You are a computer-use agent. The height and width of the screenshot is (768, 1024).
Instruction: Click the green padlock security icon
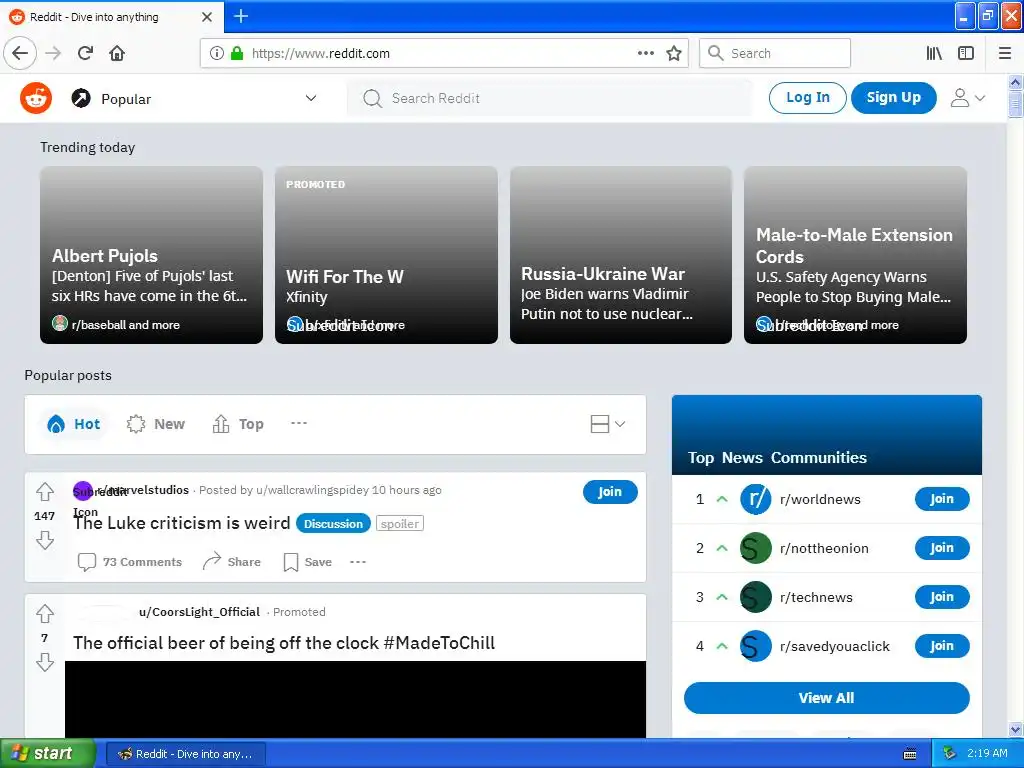[237, 53]
